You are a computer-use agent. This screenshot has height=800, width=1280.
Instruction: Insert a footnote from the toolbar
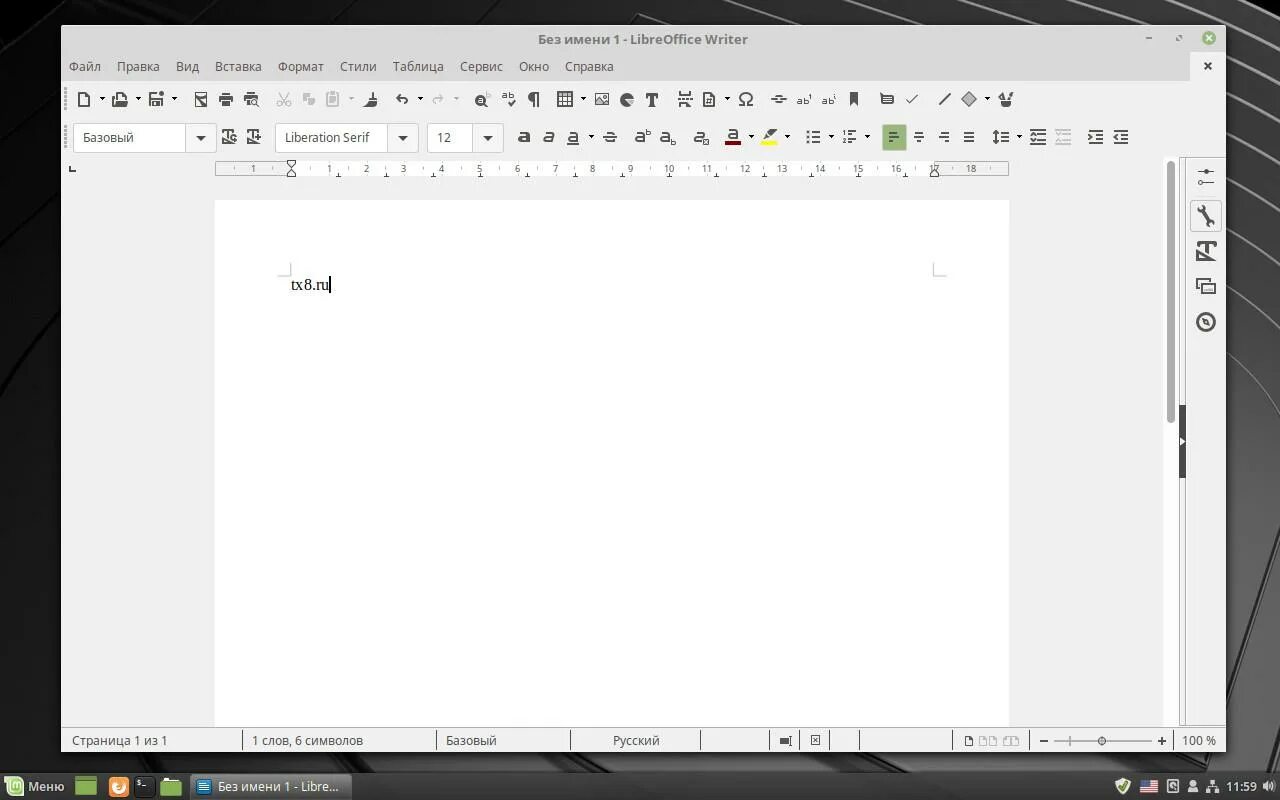[x=804, y=99]
